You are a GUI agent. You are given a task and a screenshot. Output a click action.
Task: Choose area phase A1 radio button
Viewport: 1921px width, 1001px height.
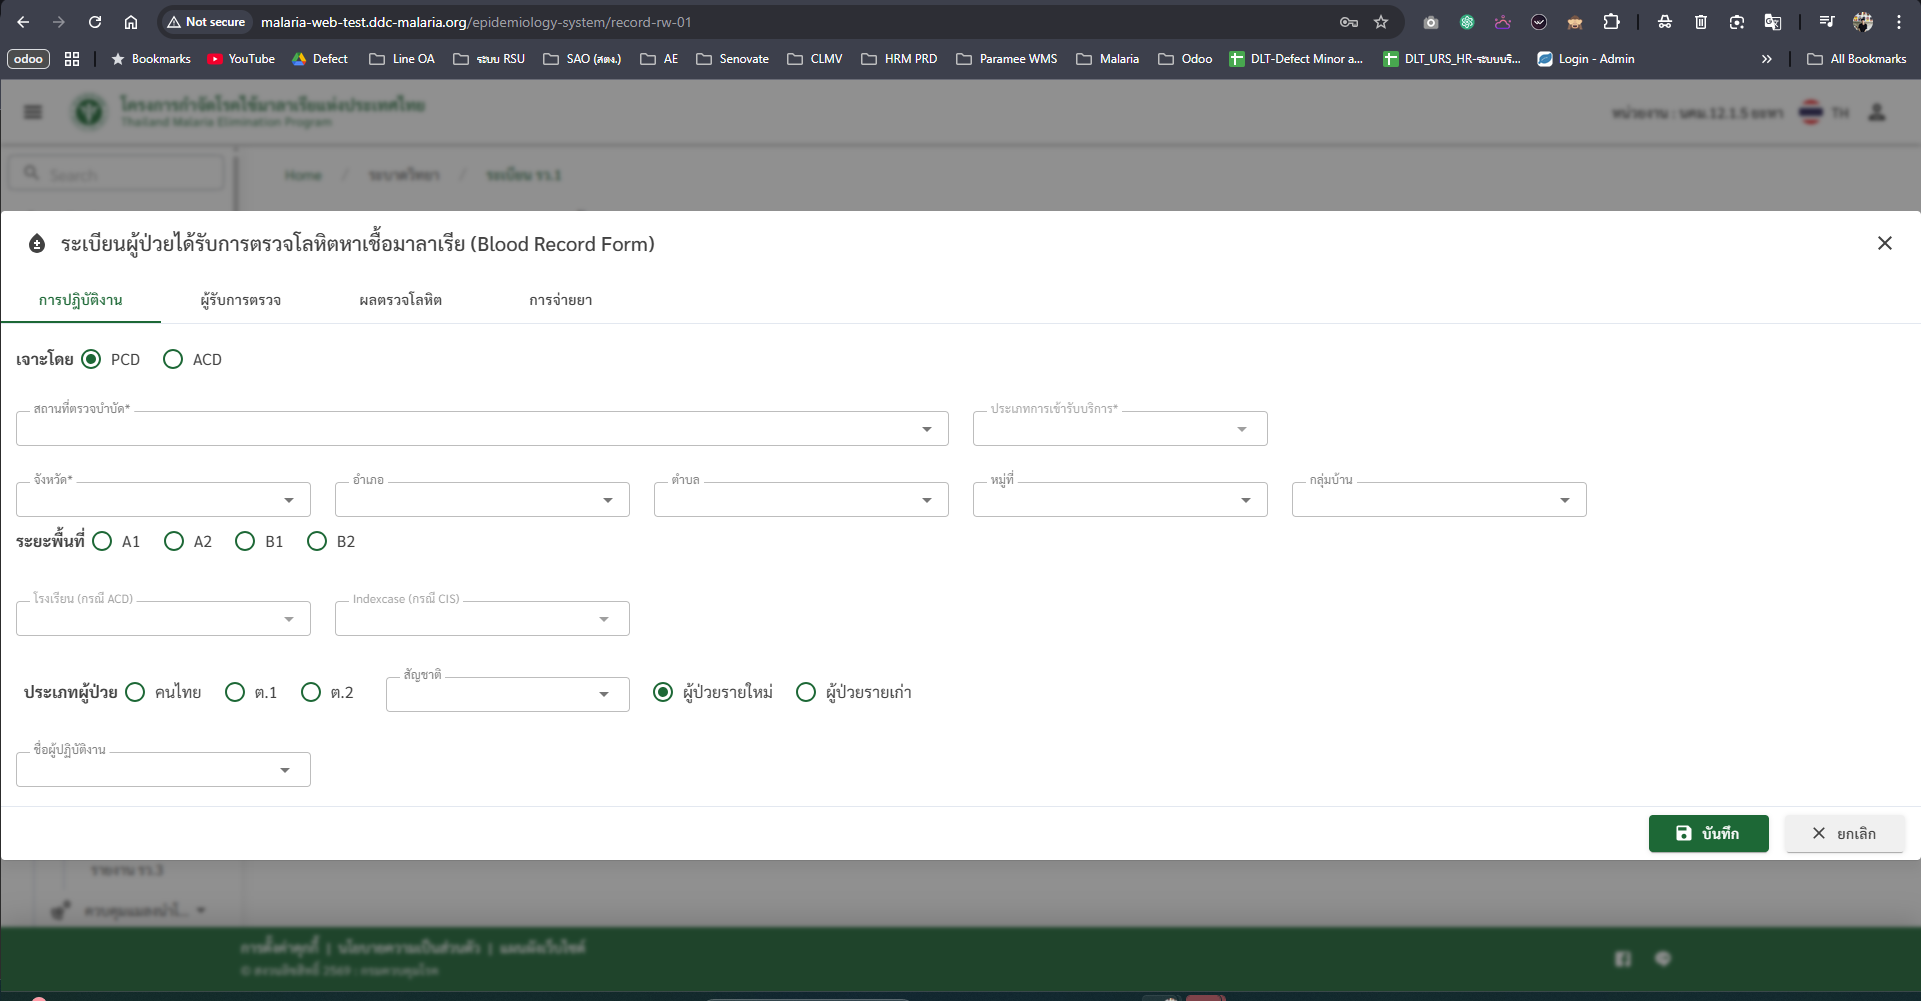coord(102,541)
